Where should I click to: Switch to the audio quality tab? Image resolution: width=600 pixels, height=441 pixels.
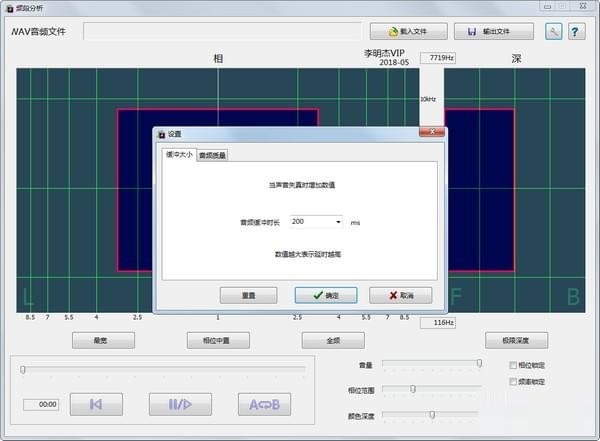coord(212,155)
